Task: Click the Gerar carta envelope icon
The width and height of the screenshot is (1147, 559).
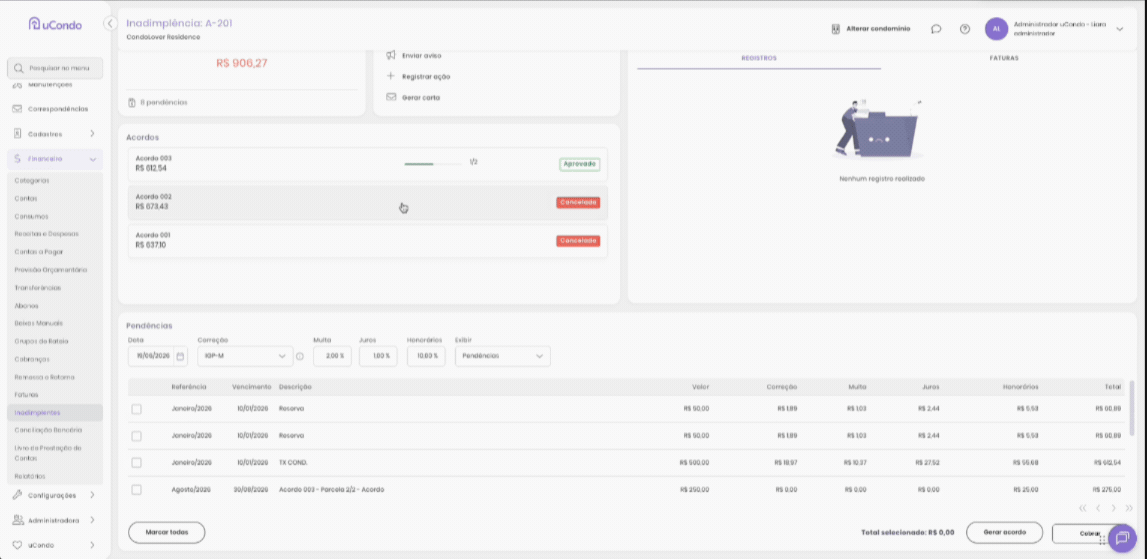Action: pos(391,97)
